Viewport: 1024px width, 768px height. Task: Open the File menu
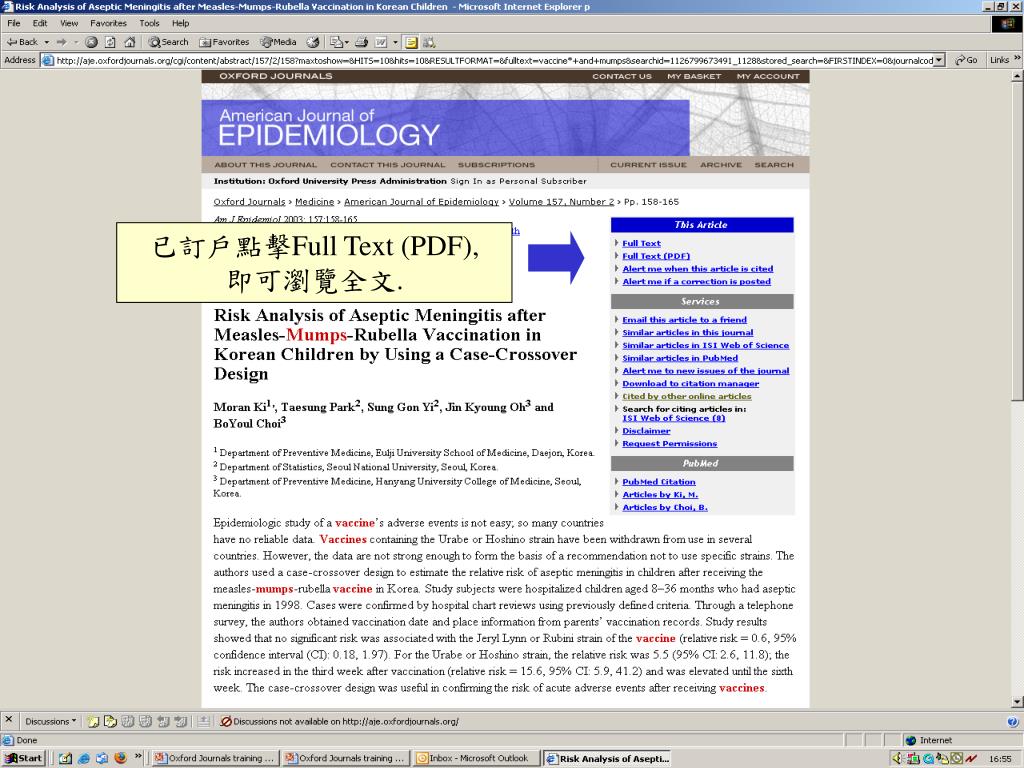tap(14, 24)
